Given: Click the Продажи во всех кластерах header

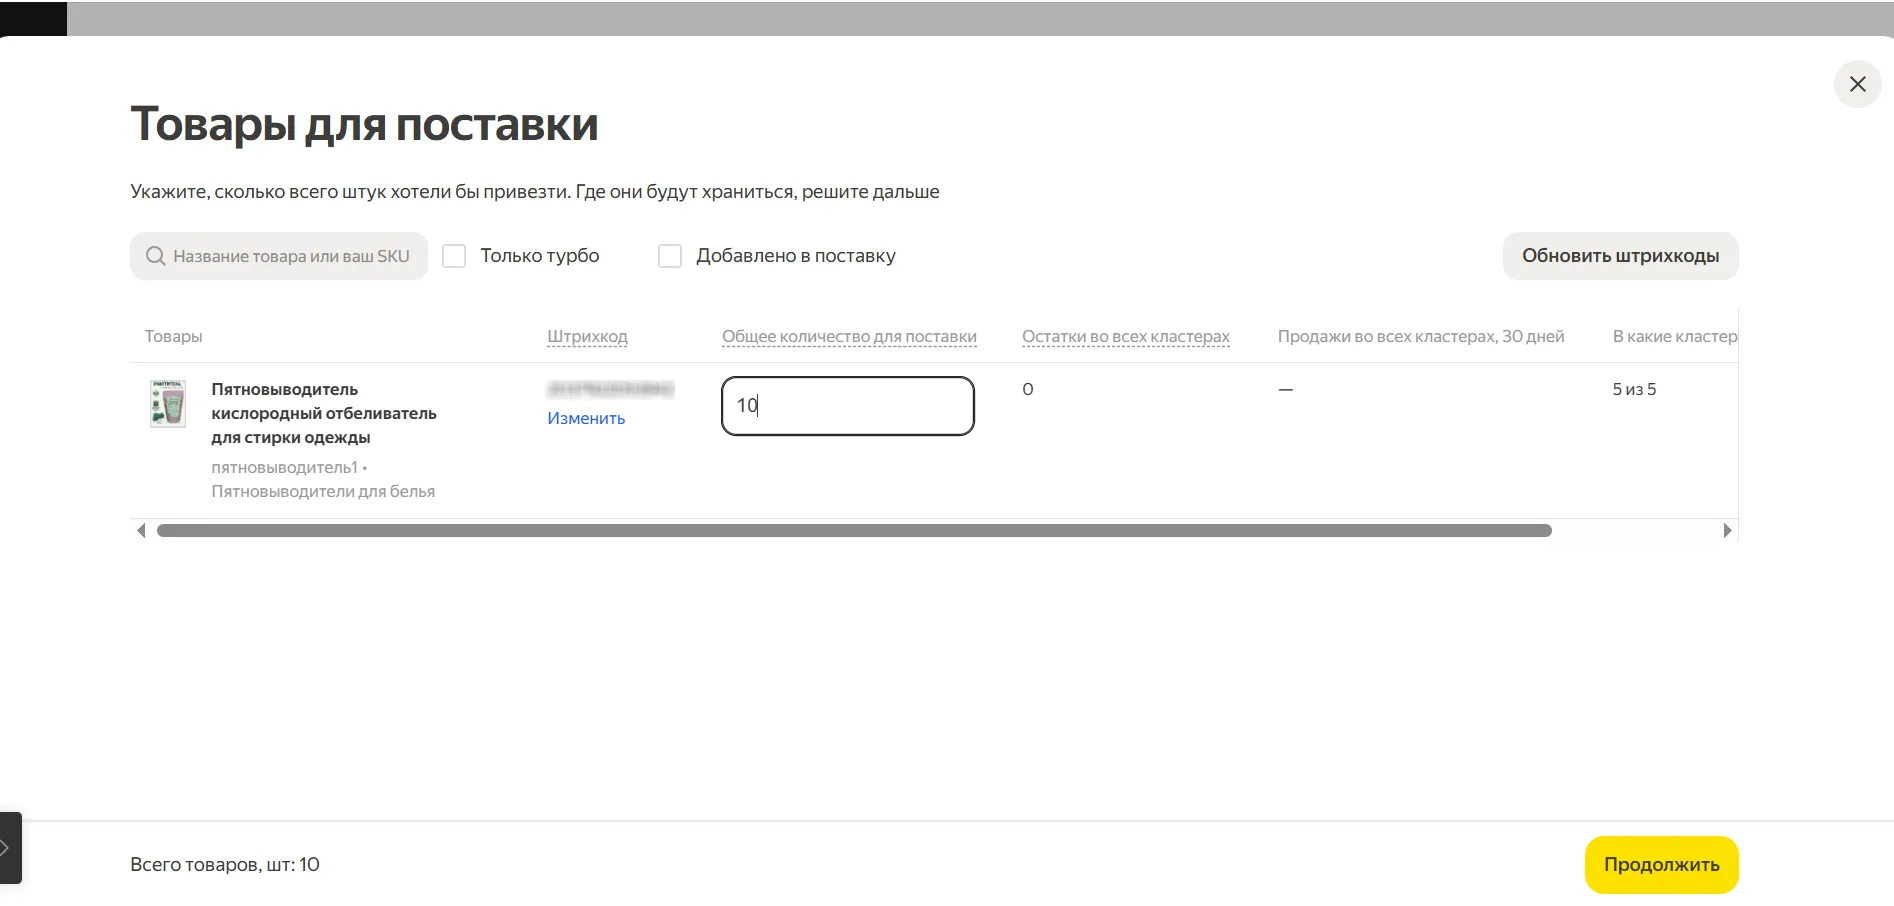Looking at the screenshot, I should point(1420,336).
